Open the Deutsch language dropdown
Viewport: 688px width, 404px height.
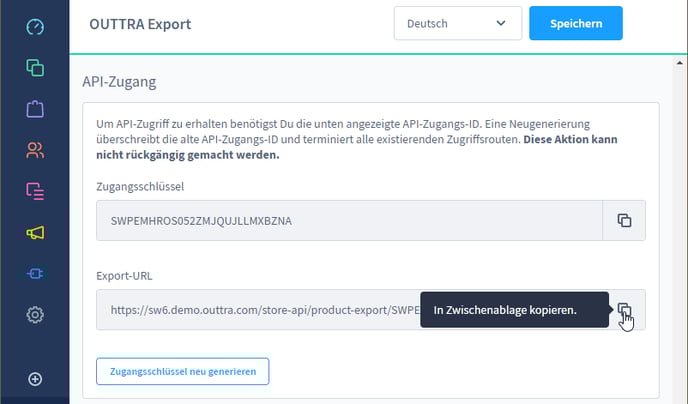point(458,23)
